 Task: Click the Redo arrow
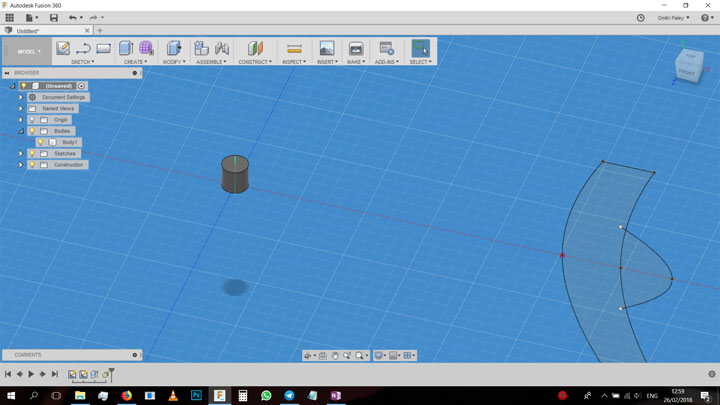[x=94, y=18]
